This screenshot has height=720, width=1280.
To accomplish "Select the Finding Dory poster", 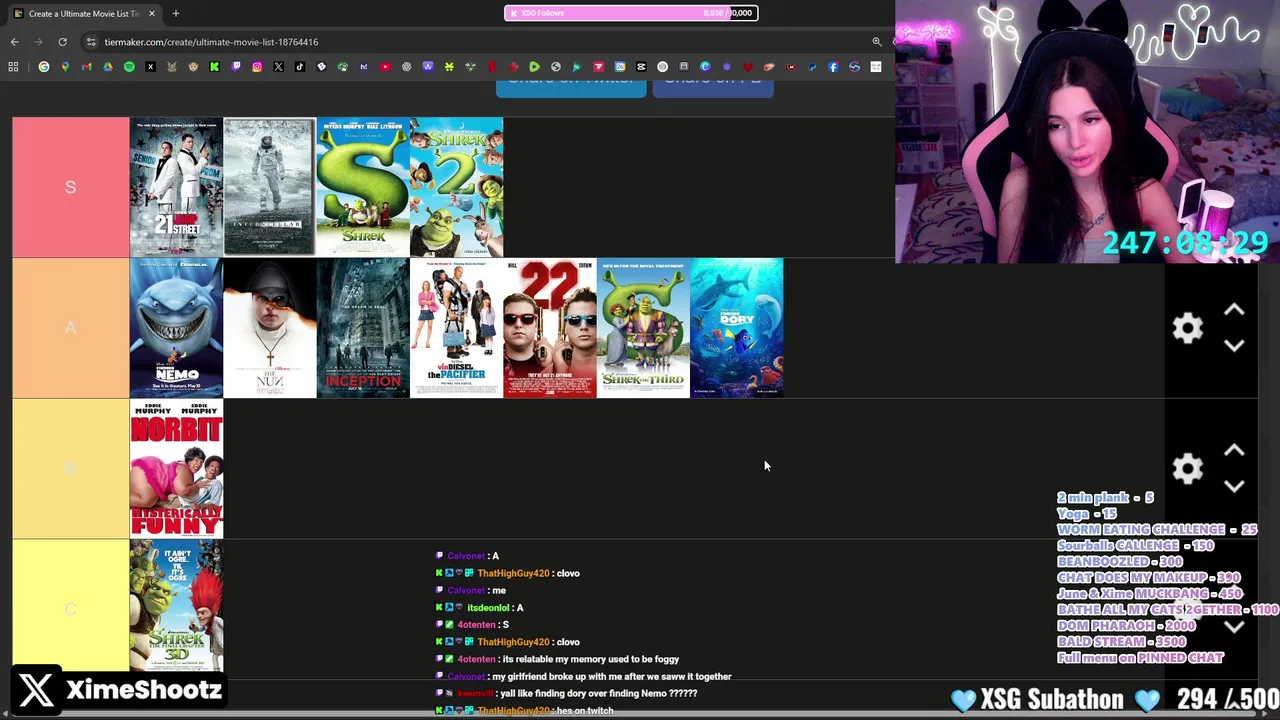I will click(737, 328).
